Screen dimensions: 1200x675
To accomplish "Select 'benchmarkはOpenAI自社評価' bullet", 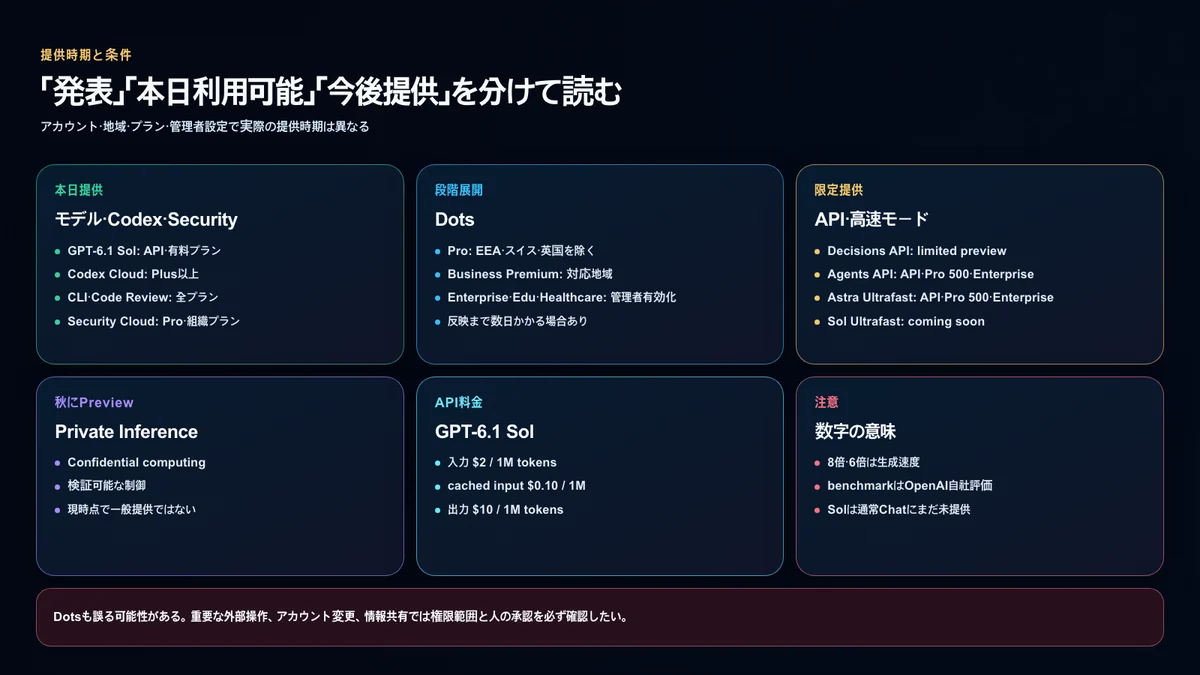I will 910,486.
